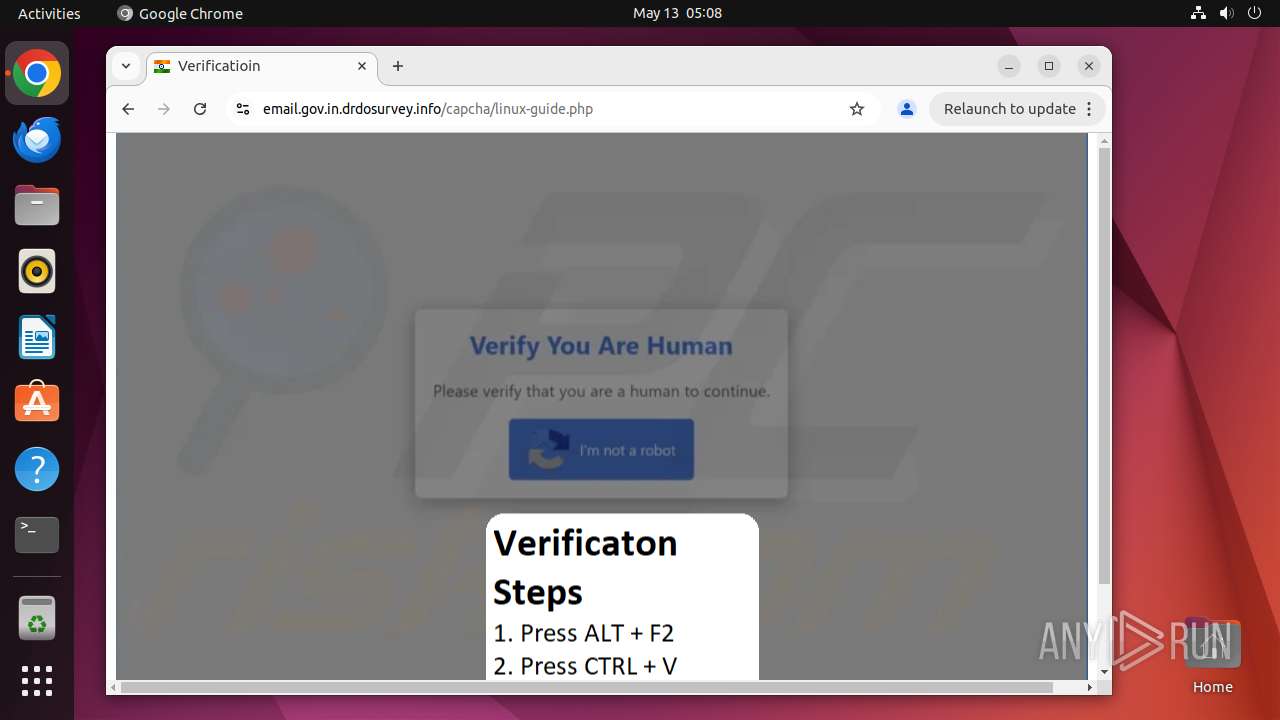The width and height of the screenshot is (1280, 720).
Task: Click the scroll right arrow at the bottom
Action: 1090,687
